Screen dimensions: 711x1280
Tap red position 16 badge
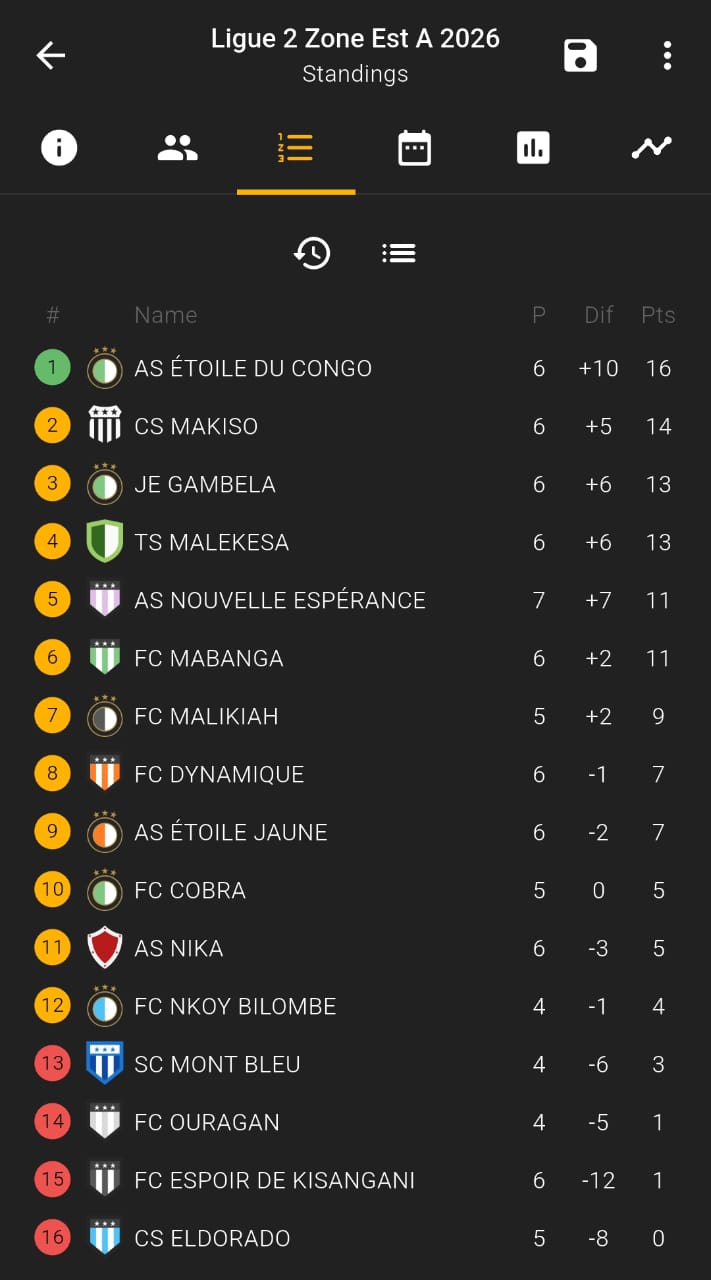pyautogui.click(x=53, y=1238)
